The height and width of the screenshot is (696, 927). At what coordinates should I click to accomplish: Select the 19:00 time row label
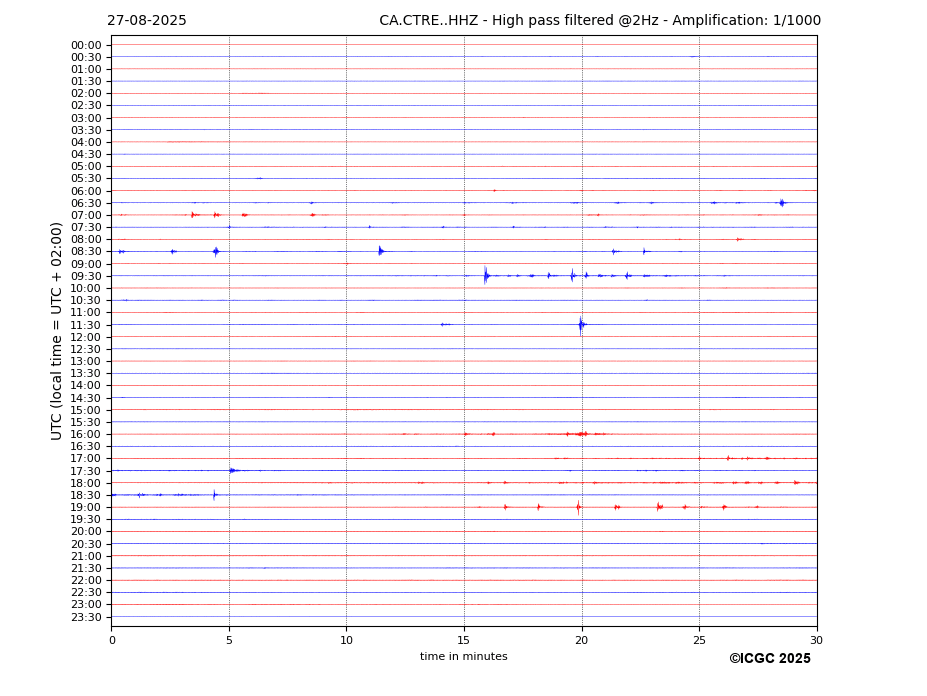point(86,507)
